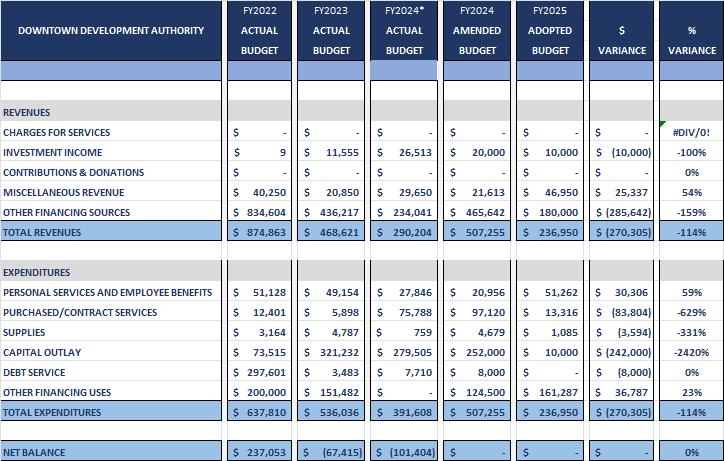Select Personal Services FY2022 value 51,128
The height and width of the screenshot is (461, 724).
(259, 292)
